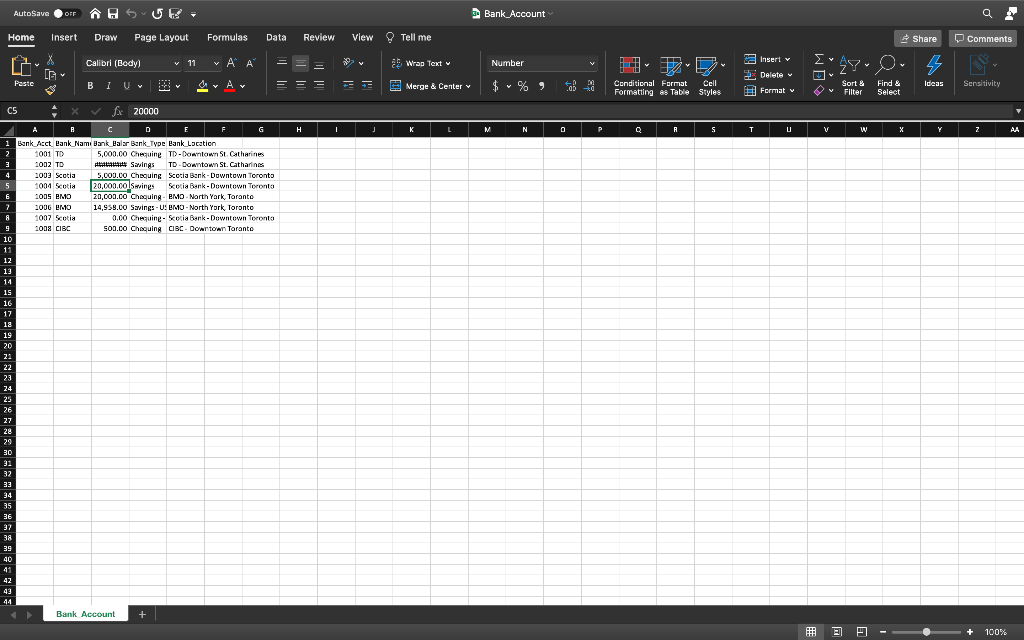Click the Decrease Font Size icon
1024x640 pixels.
(x=250, y=63)
